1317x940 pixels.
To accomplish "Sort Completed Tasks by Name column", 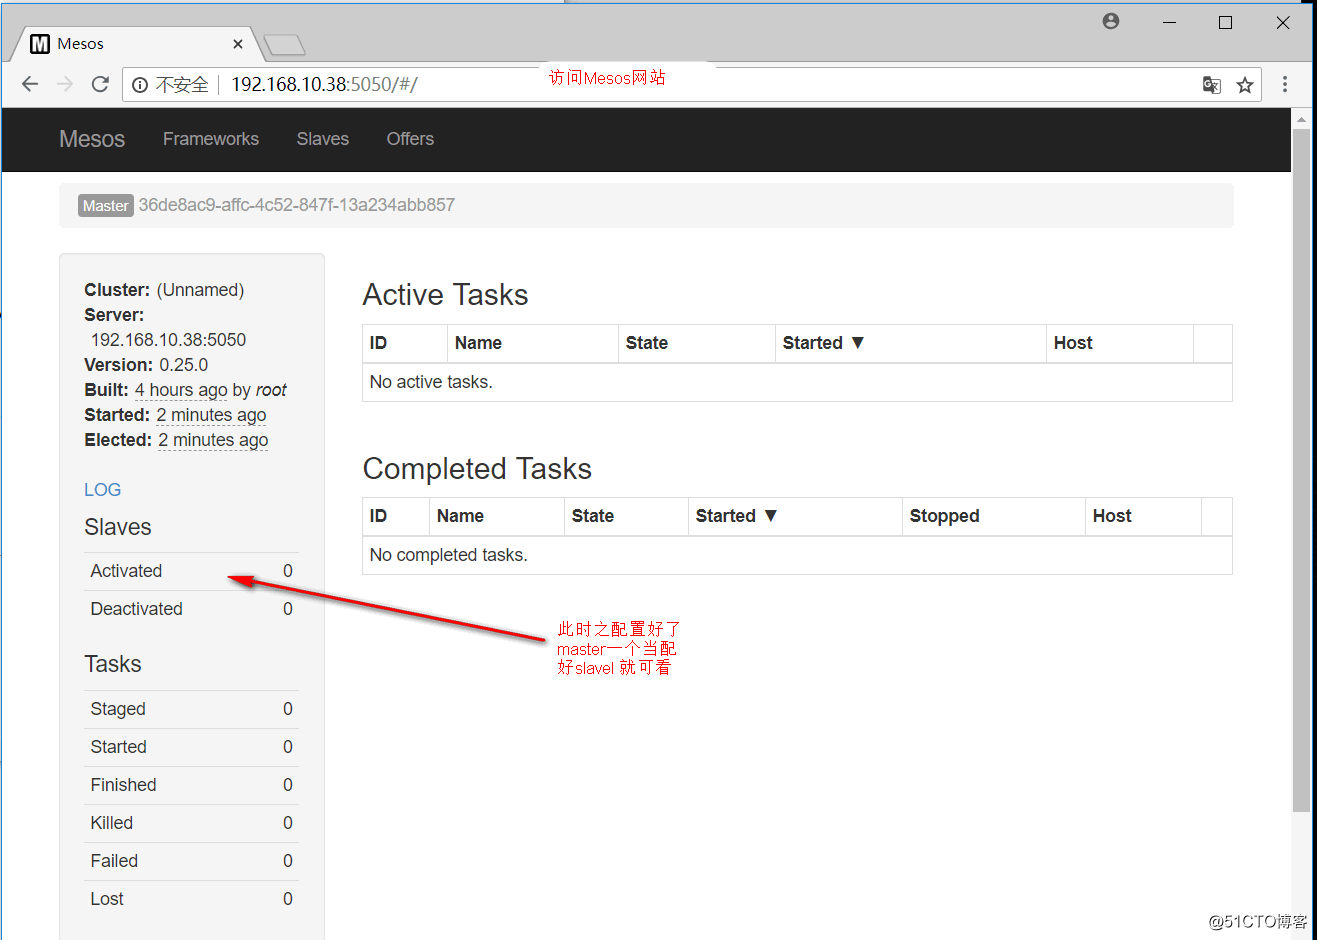I will pyautogui.click(x=496, y=516).
